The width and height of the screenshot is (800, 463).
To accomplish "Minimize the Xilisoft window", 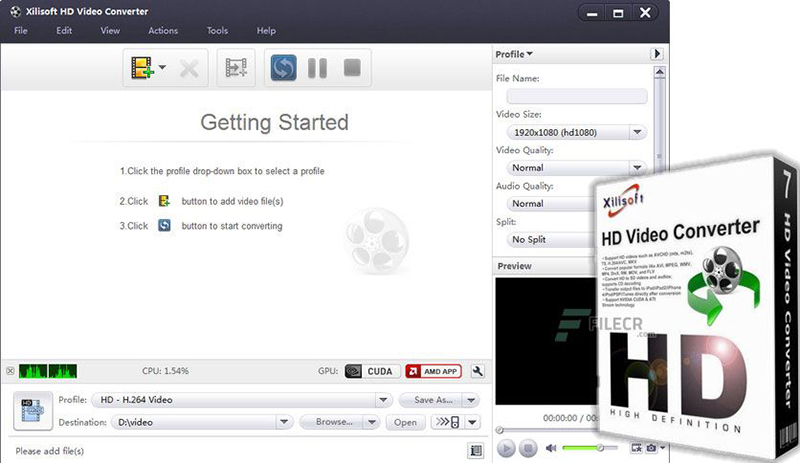I will coord(592,13).
